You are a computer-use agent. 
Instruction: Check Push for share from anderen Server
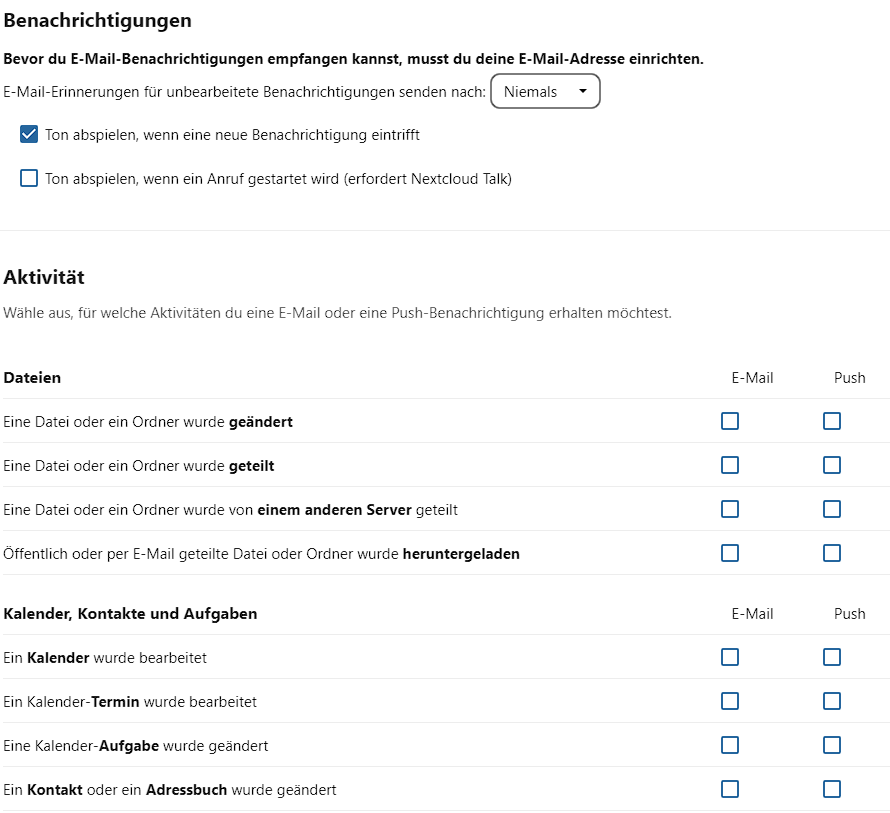(832, 510)
